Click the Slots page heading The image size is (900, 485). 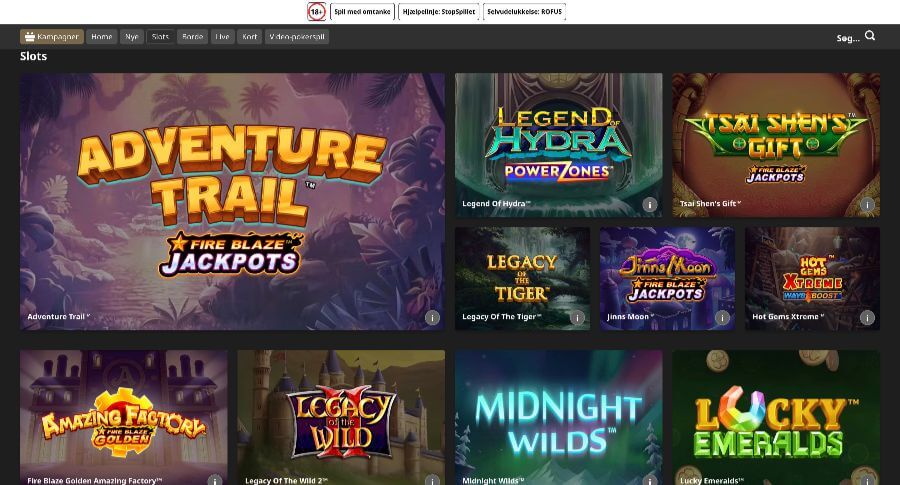click(x=33, y=56)
